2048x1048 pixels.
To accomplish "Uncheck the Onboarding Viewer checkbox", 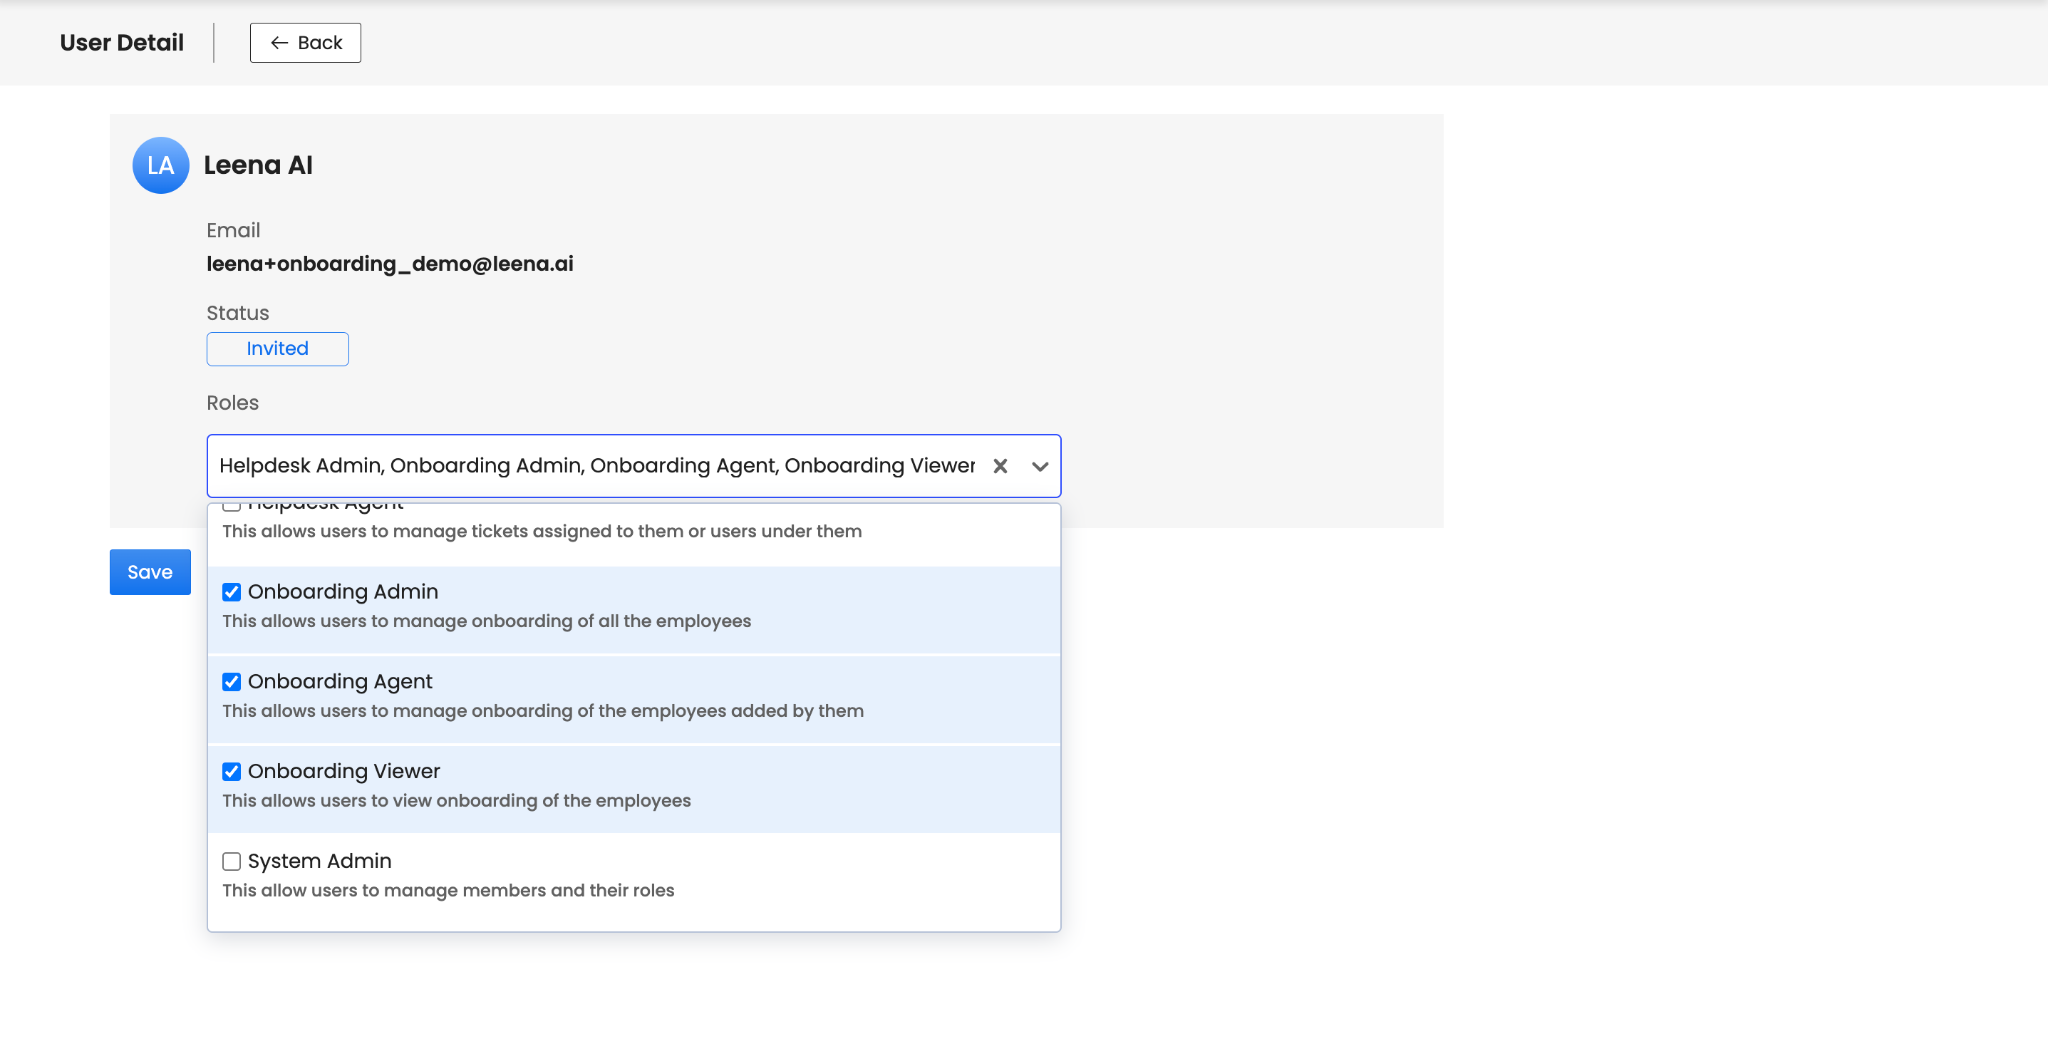I will (232, 772).
